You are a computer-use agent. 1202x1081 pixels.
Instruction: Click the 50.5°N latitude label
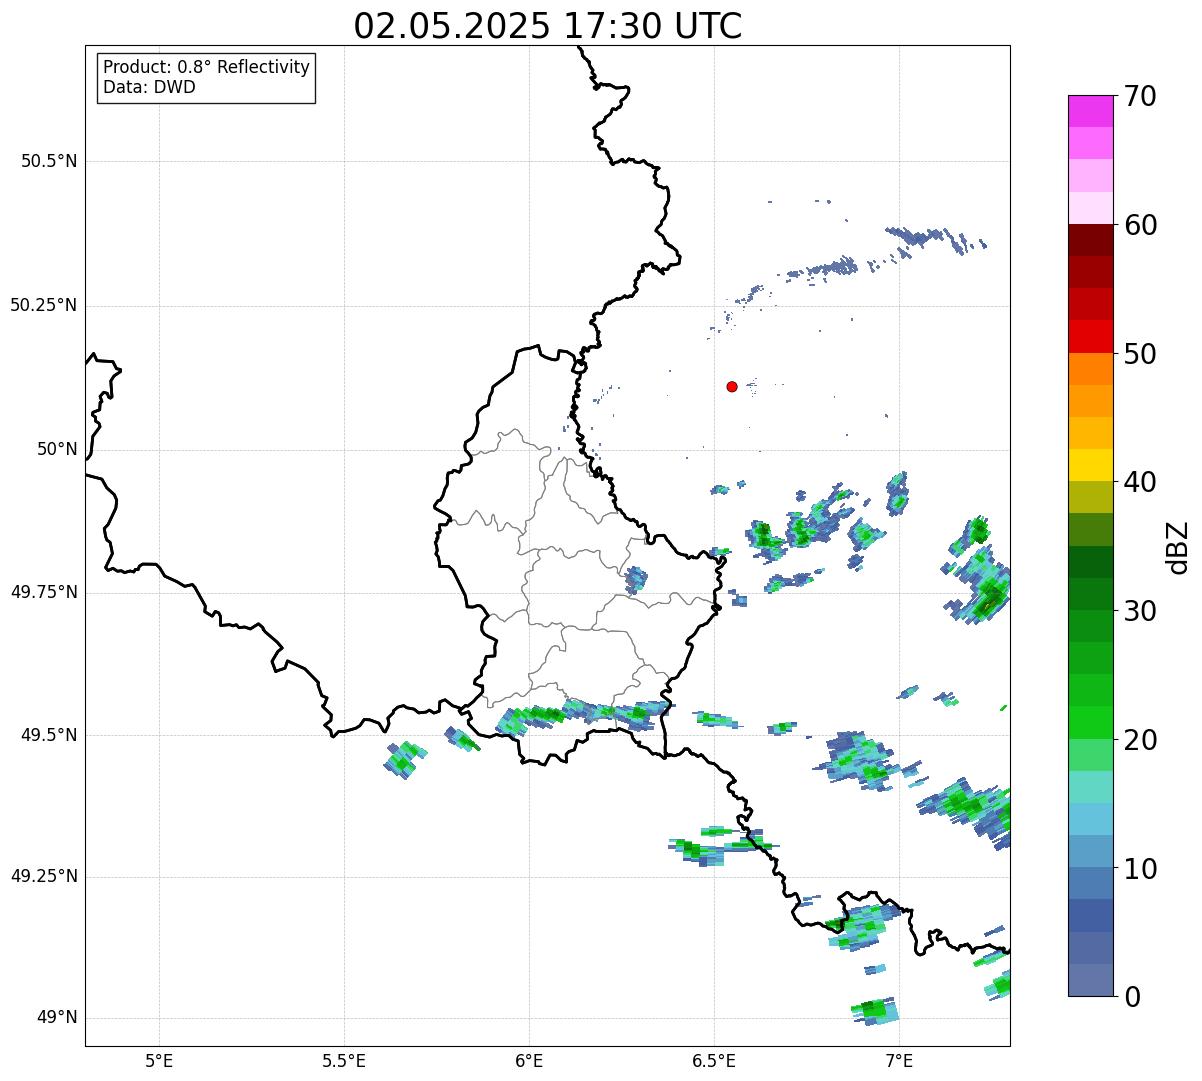pyautogui.click(x=49, y=161)
